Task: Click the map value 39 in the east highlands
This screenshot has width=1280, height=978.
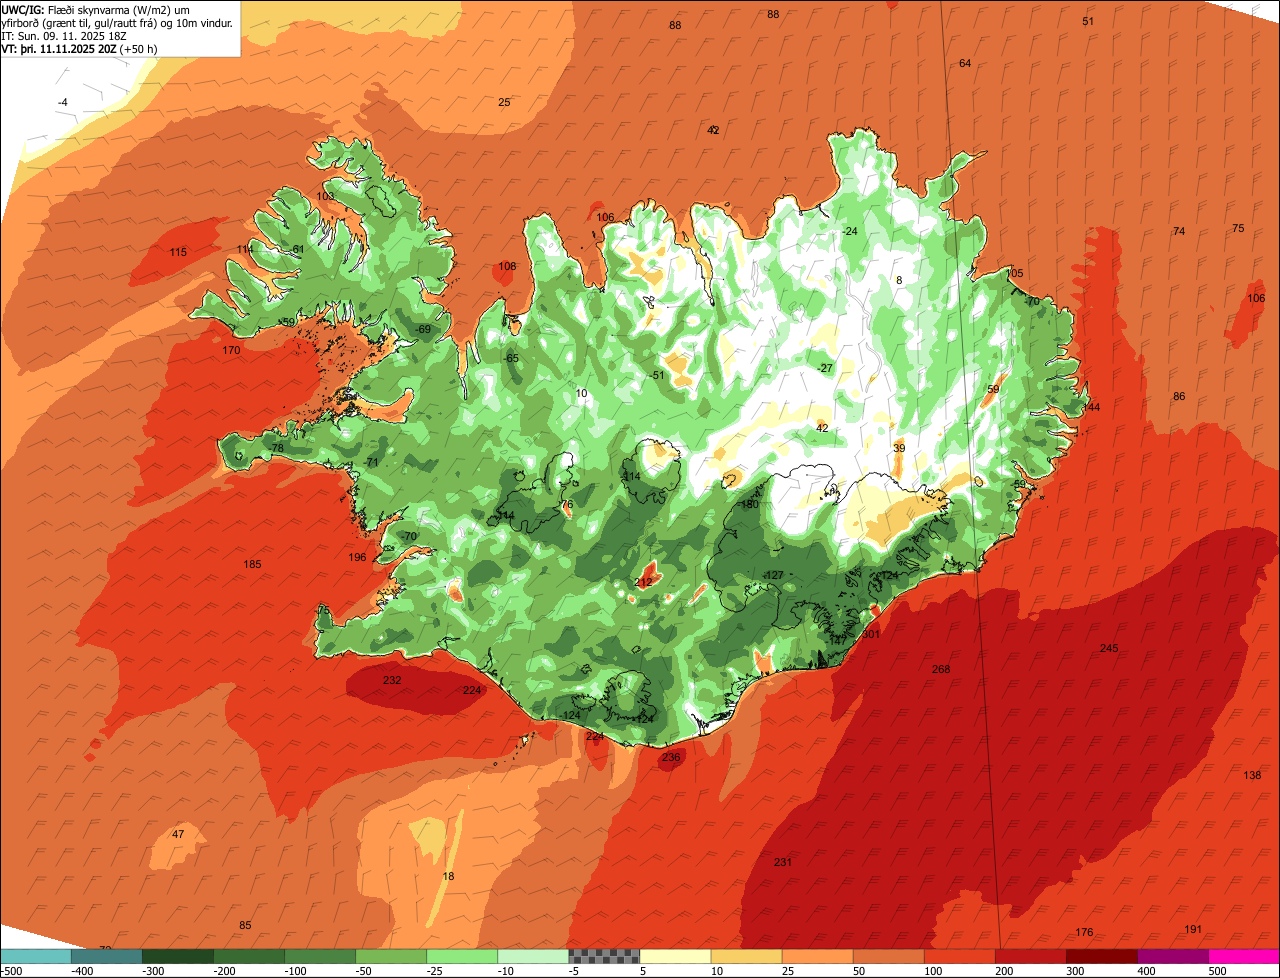Action: pyautogui.click(x=899, y=448)
